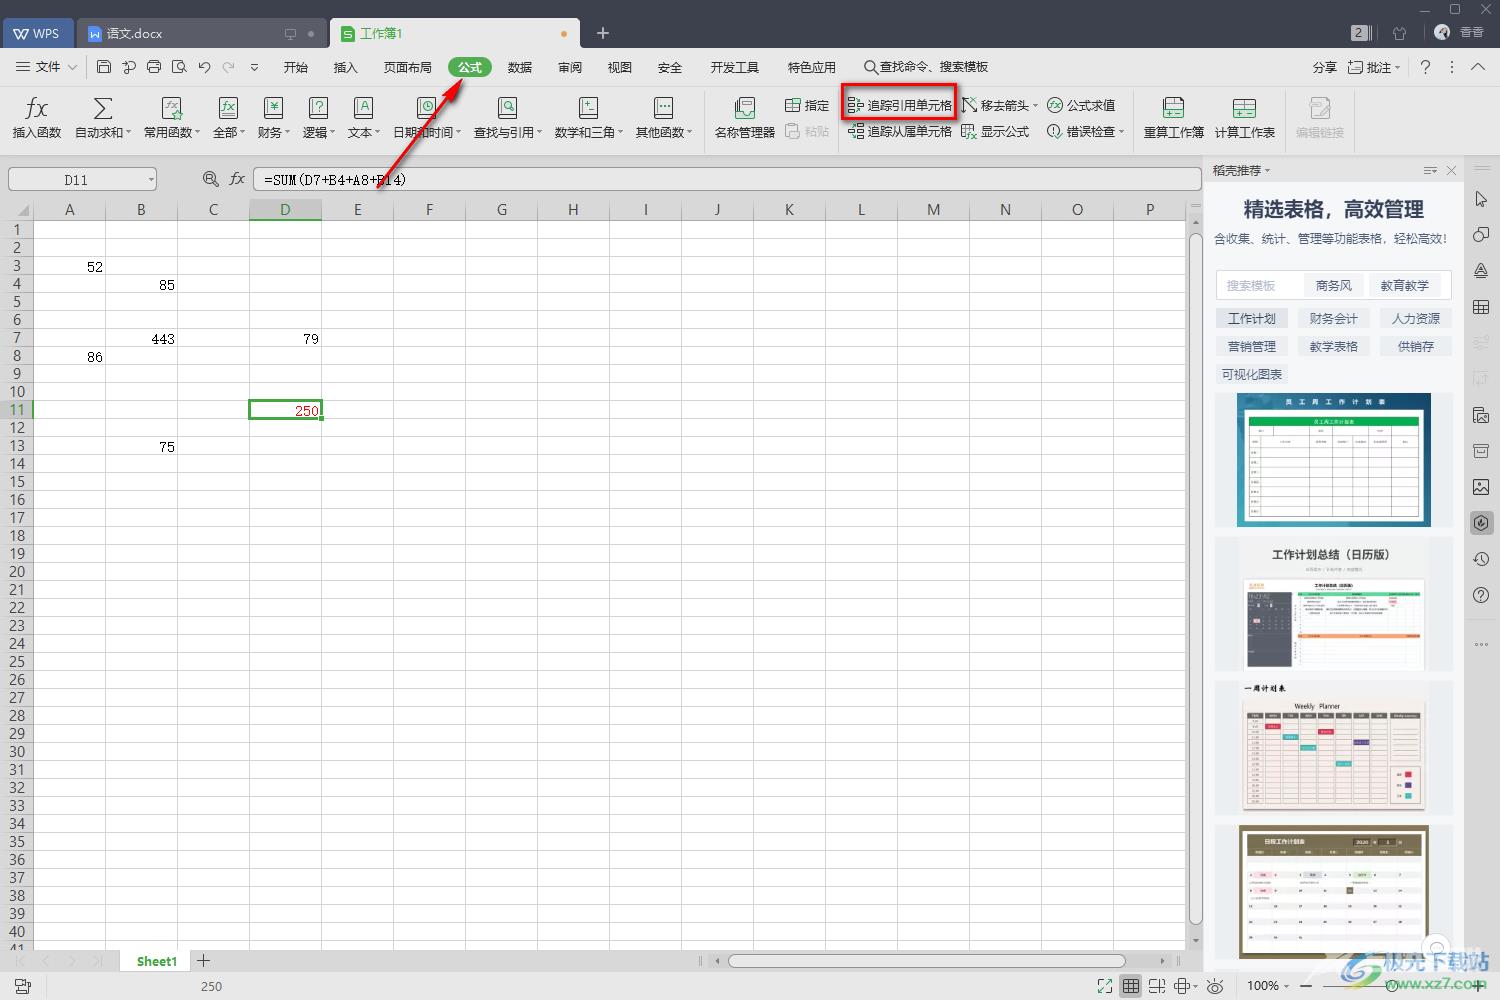Switch to the Page Layout (页面布局) tab
This screenshot has width=1500, height=1000.
pos(407,67)
